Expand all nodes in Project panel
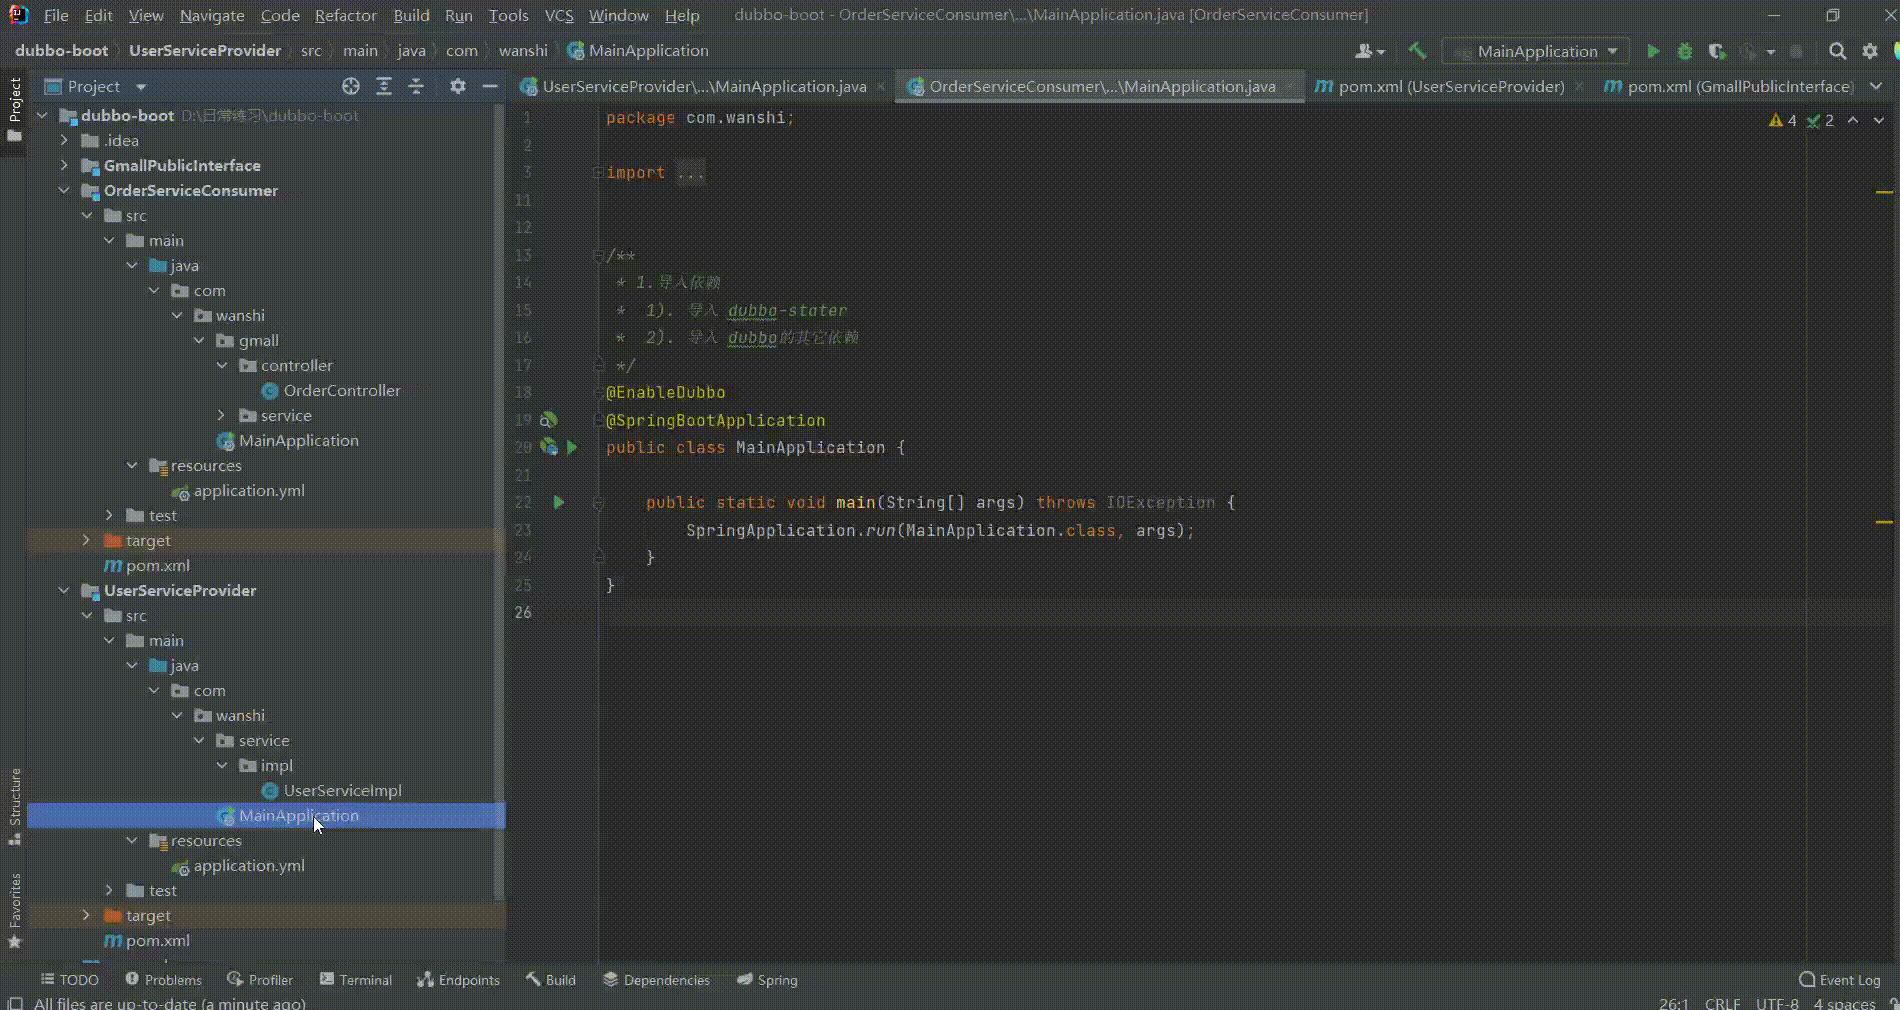This screenshot has width=1900, height=1010. coord(384,87)
